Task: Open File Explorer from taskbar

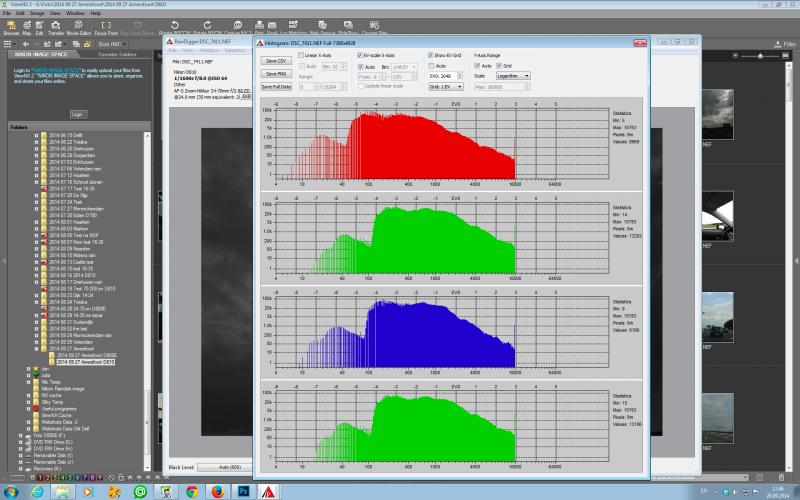Action: [x=63, y=492]
